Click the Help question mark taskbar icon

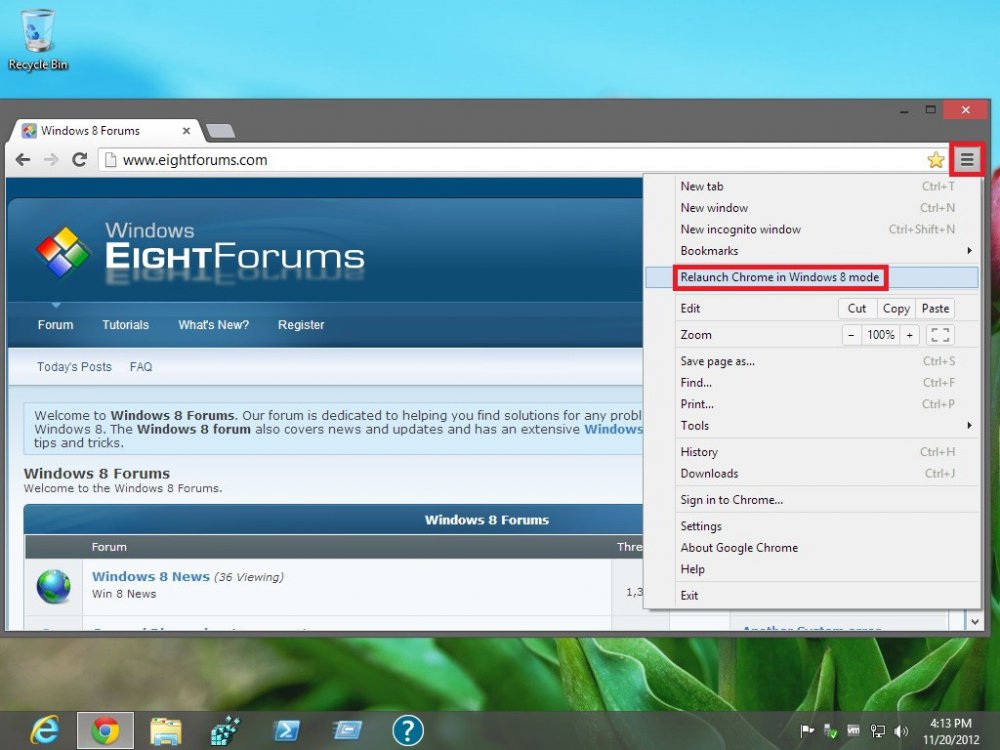407,730
